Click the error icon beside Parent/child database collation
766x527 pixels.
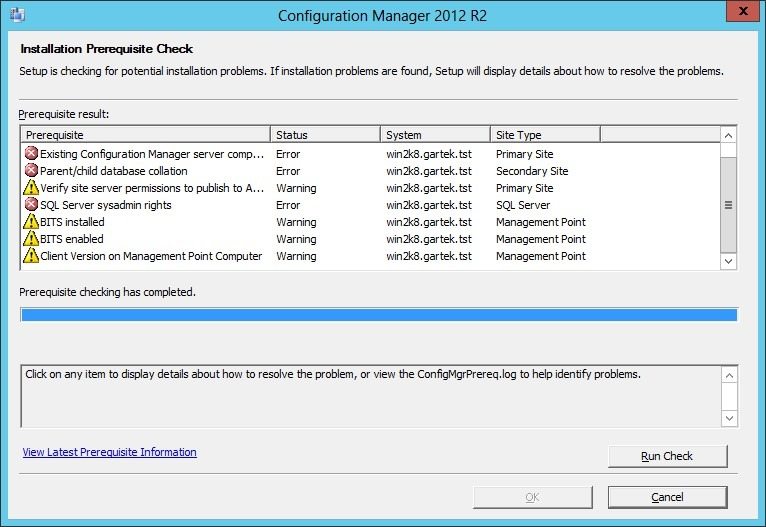coord(31,170)
